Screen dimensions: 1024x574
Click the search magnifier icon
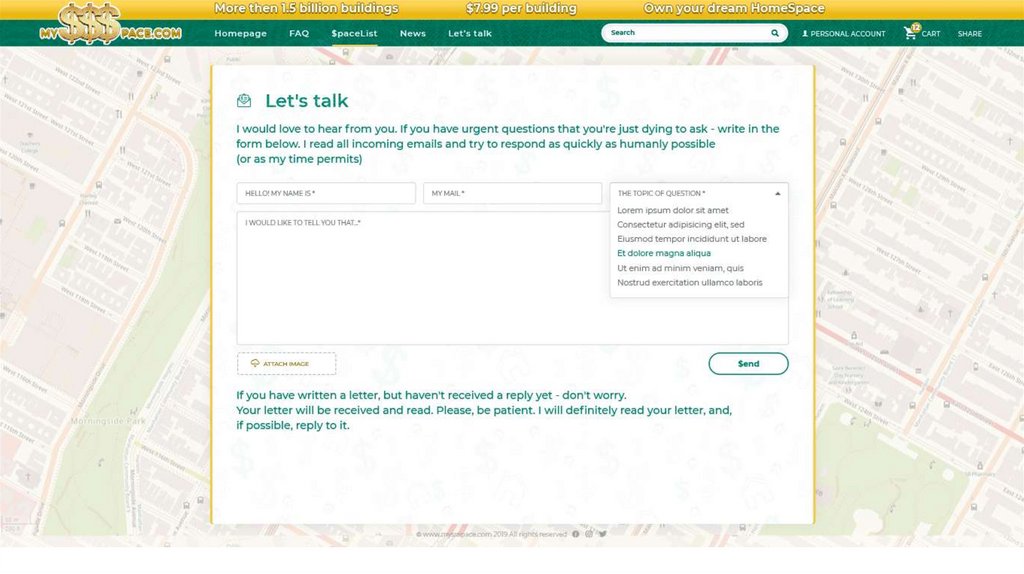tap(775, 33)
